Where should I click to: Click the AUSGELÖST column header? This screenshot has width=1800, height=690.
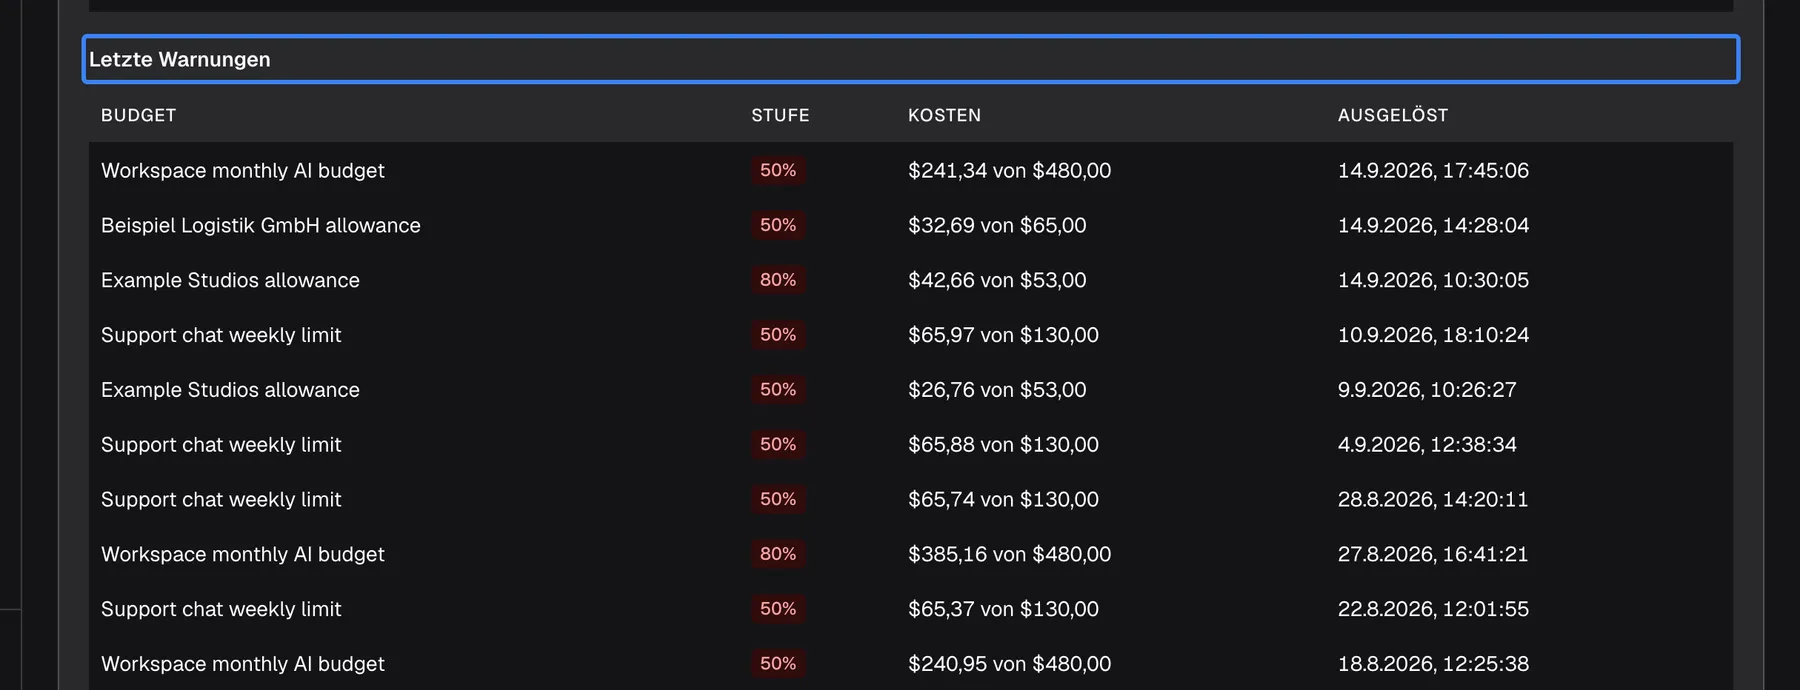pos(1392,115)
